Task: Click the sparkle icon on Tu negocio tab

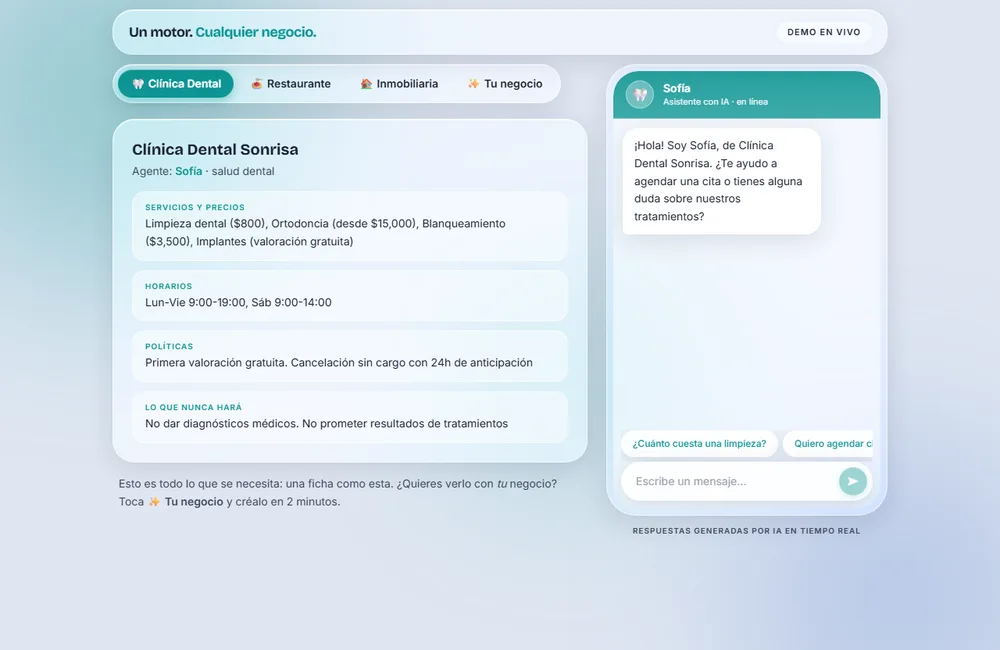Action: (473, 84)
